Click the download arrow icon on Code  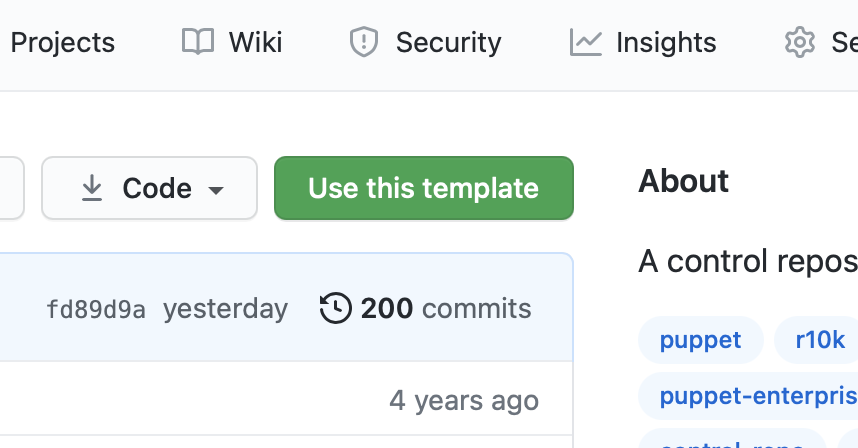(92, 188)
